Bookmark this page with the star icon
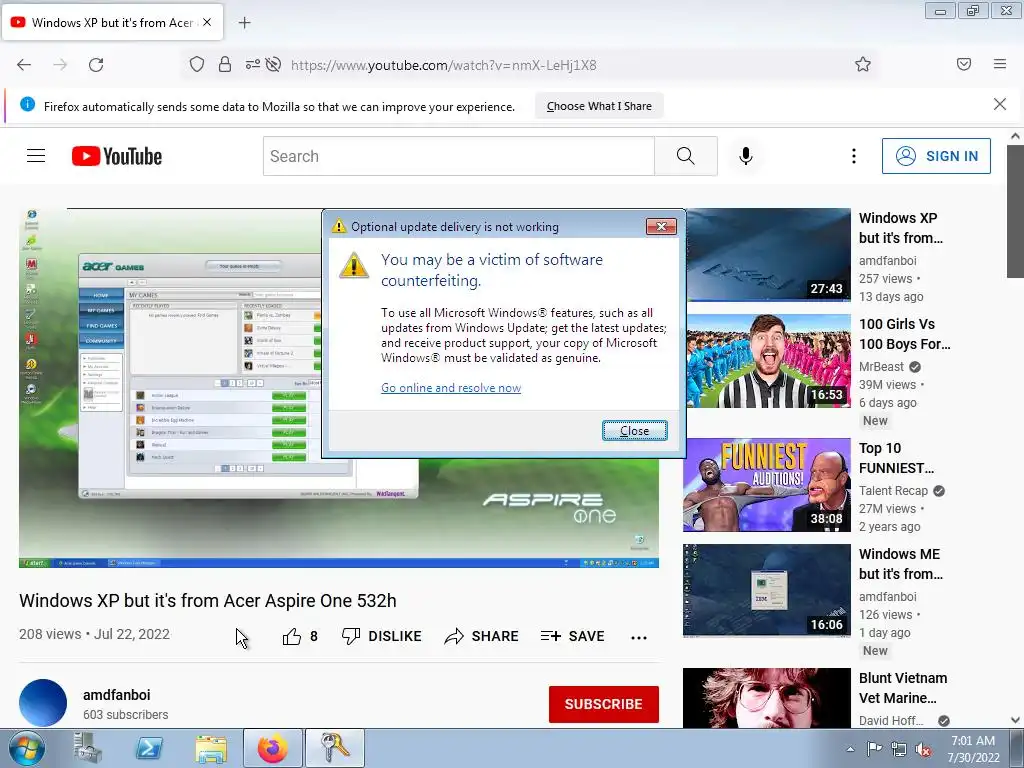This screenshot has height=768, width=1024. [x=863, y=64]
